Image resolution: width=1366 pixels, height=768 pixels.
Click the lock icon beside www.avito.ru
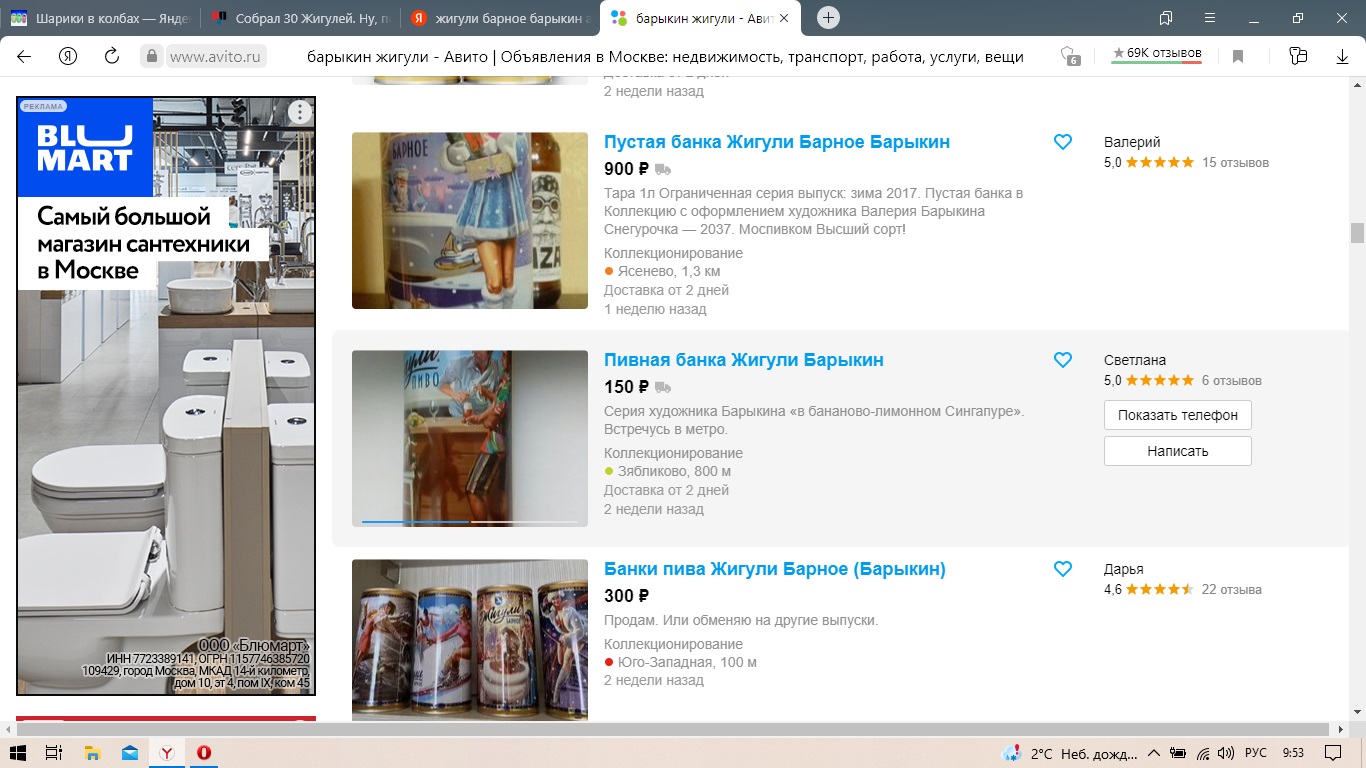(152, 56)
